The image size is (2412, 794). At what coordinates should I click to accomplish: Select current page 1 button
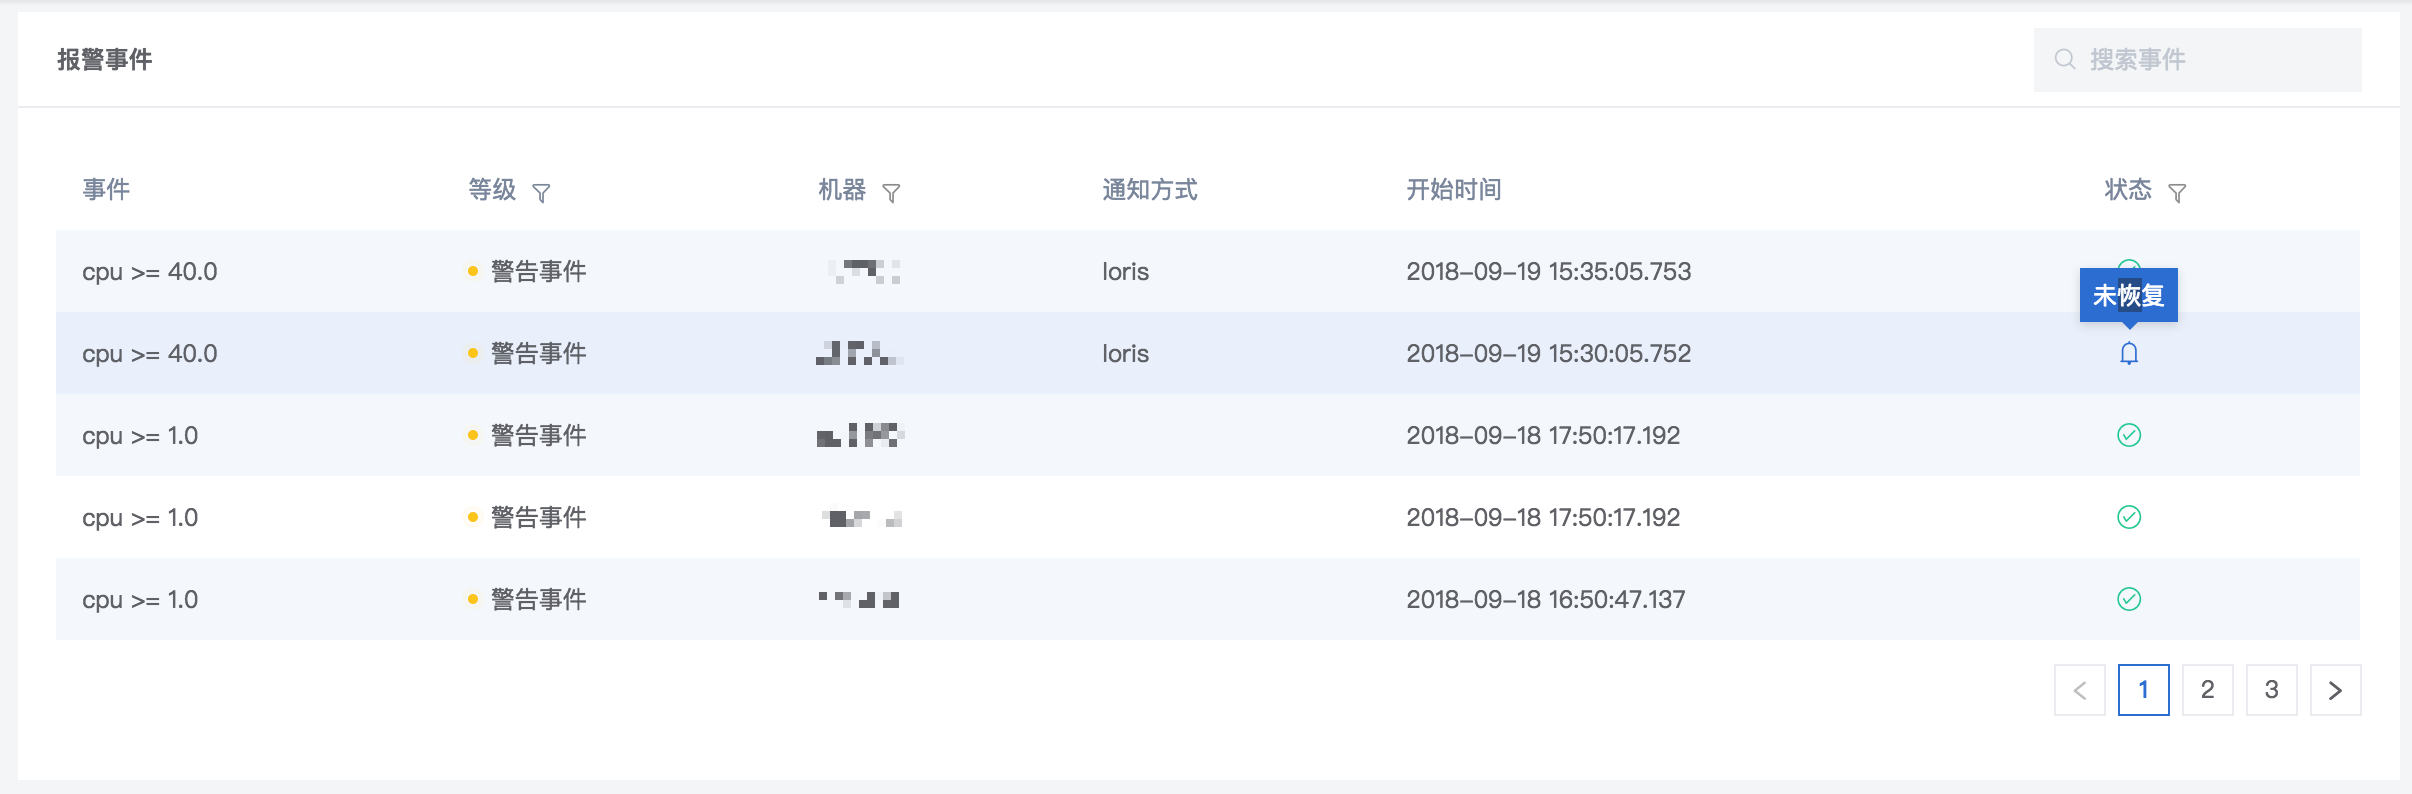point(2143,690)
